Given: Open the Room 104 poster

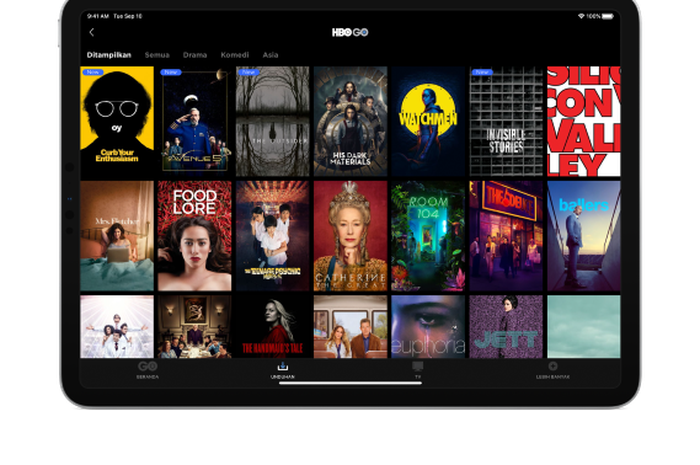Looking at the screenshot, I should pyautogui.click(x=428, y=236).
